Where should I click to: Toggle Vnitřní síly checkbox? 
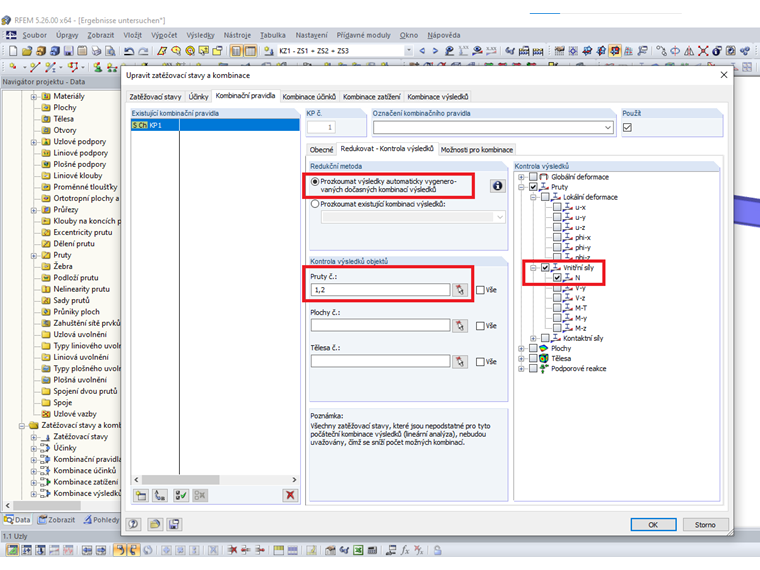click(545, 268)
